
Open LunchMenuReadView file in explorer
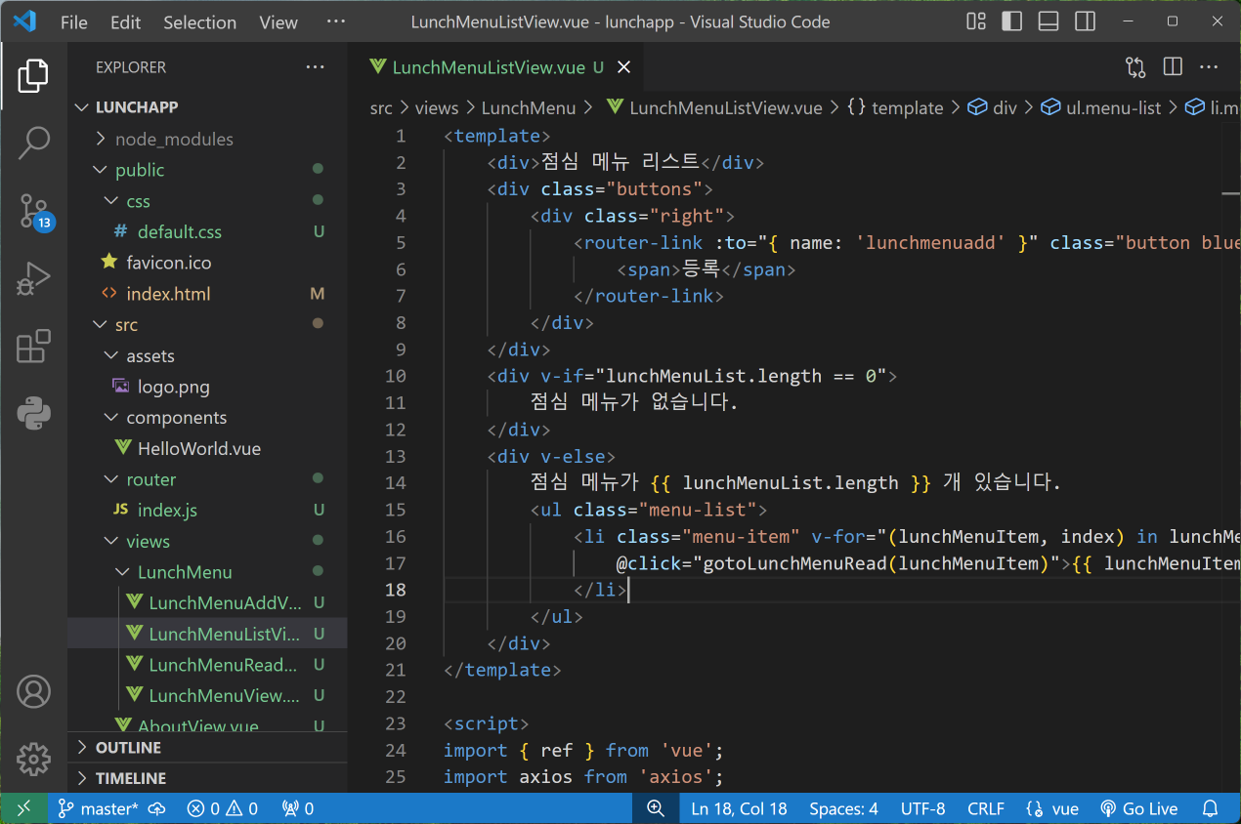pyautogui.click(x=208, y=665)
